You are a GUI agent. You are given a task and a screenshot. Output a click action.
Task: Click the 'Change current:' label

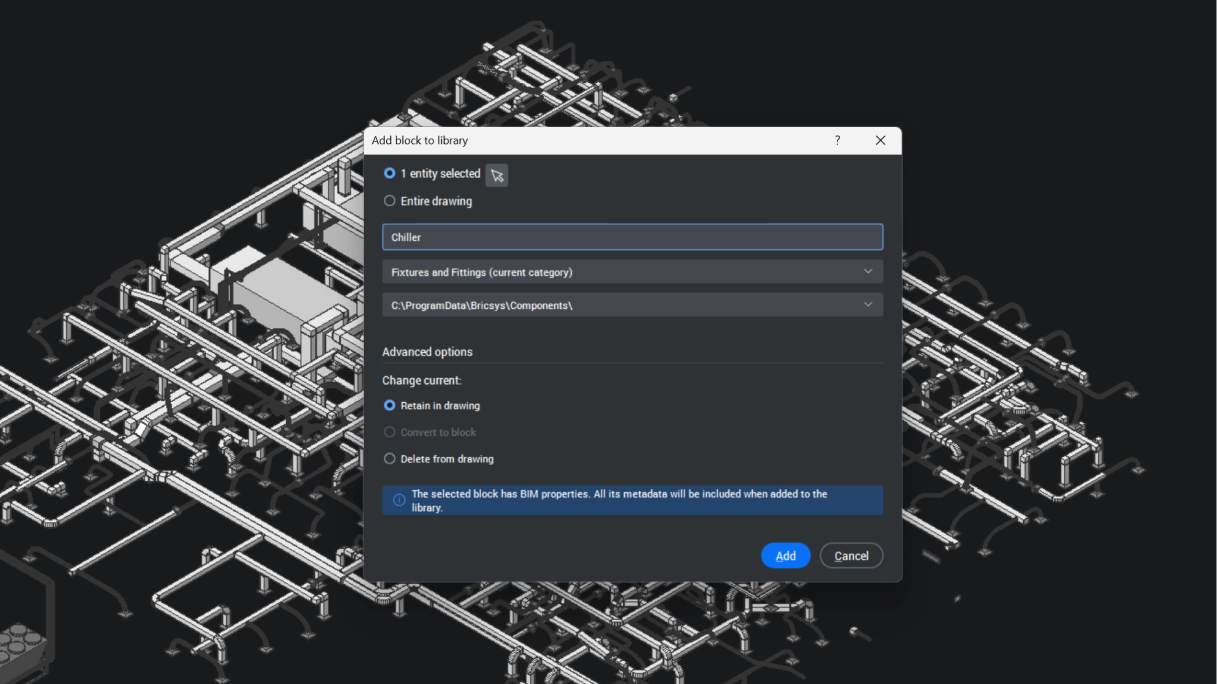422,381
